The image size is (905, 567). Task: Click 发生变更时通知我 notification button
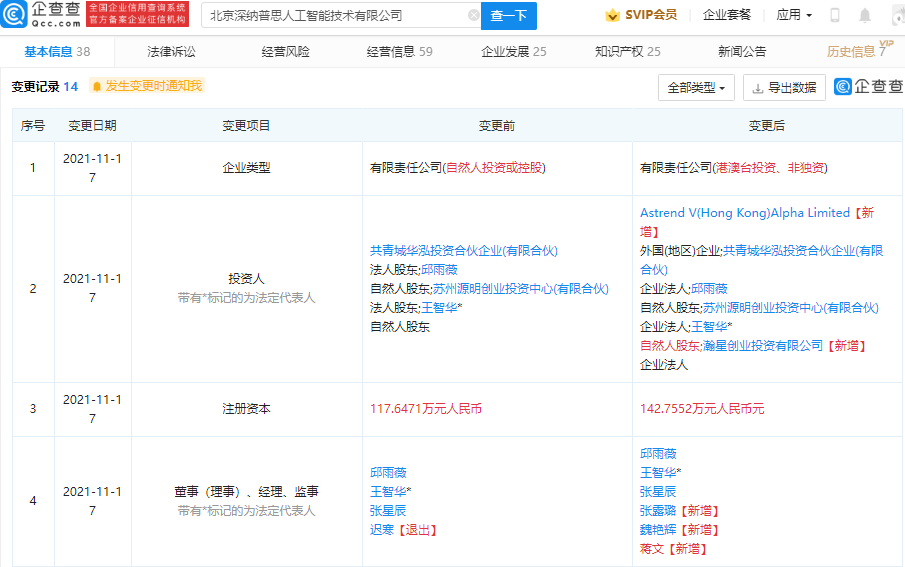pos(147,86)
